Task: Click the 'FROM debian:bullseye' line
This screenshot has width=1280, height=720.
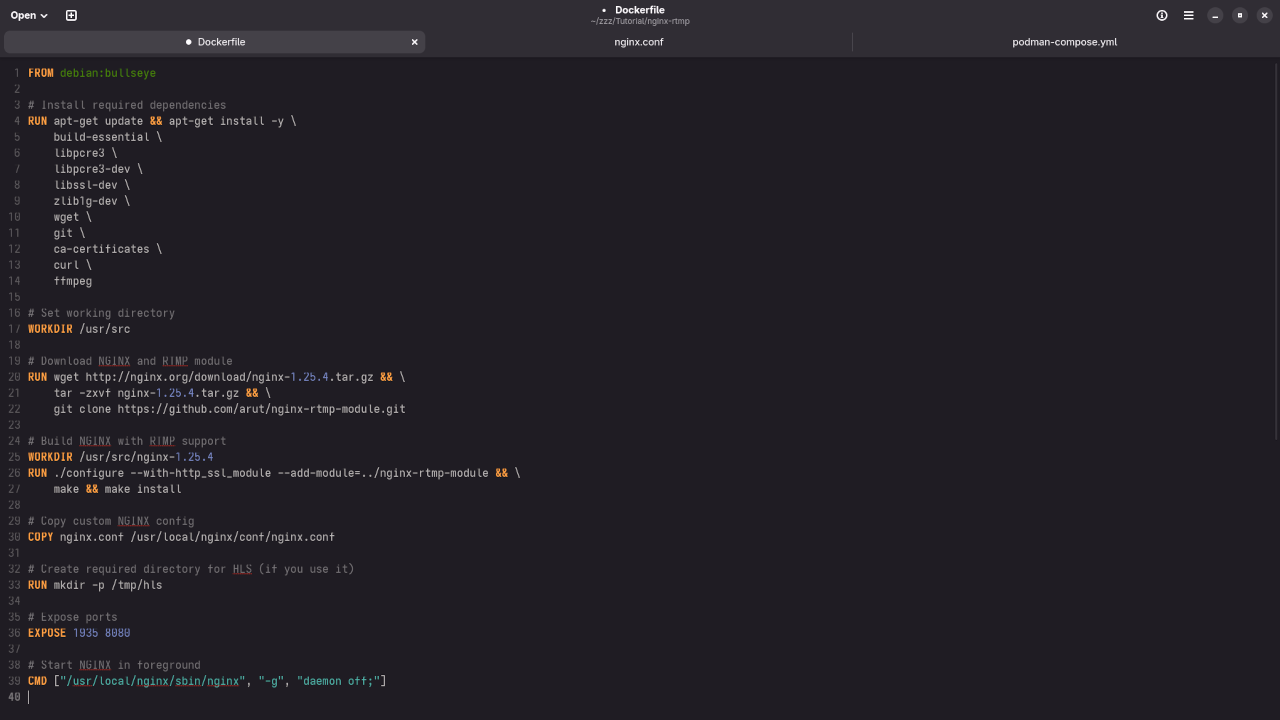Action: click(92, 73)
